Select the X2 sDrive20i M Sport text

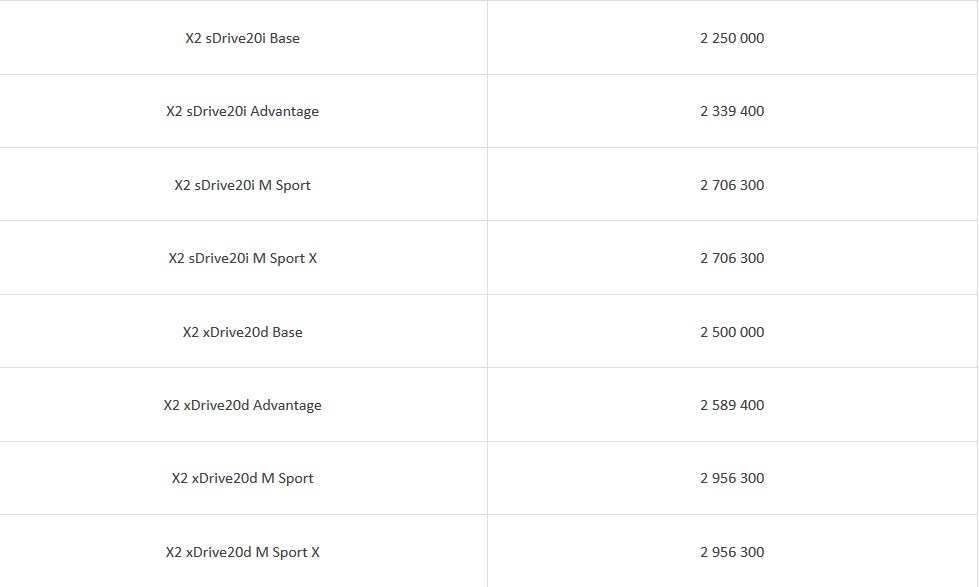click(x=242, y=185)
